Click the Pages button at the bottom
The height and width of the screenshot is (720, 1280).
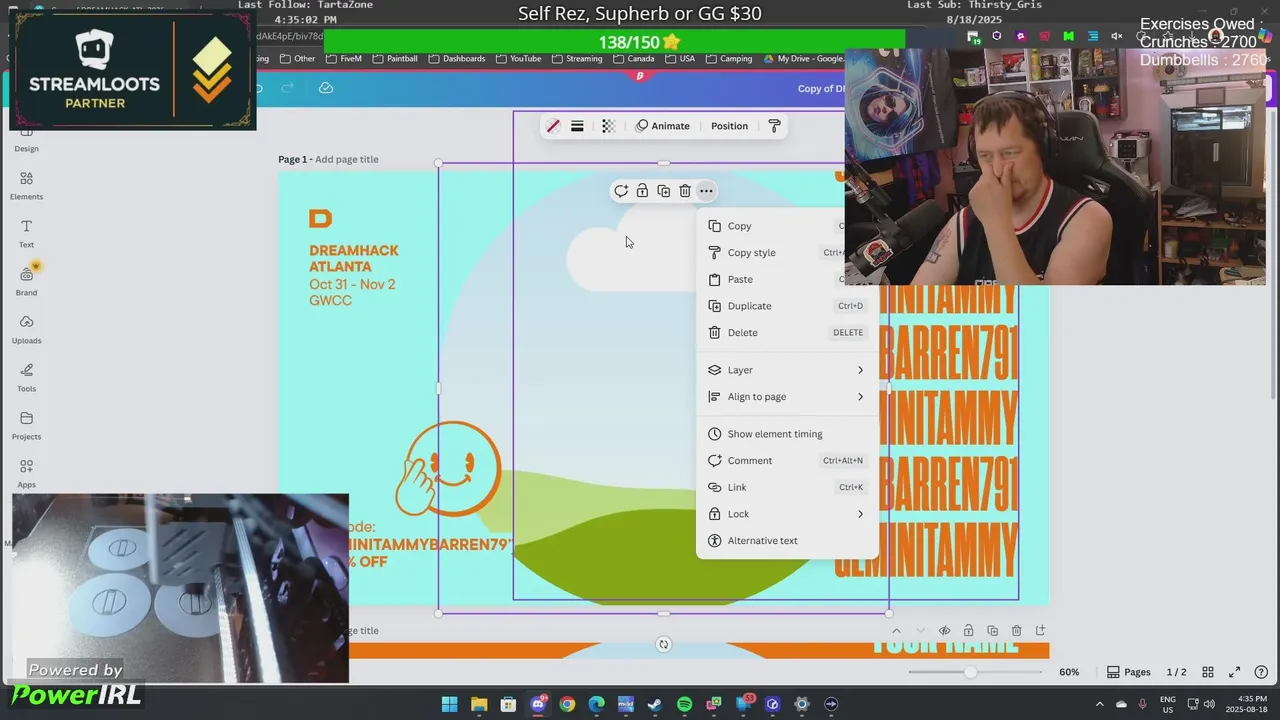tap(1129, 672)
